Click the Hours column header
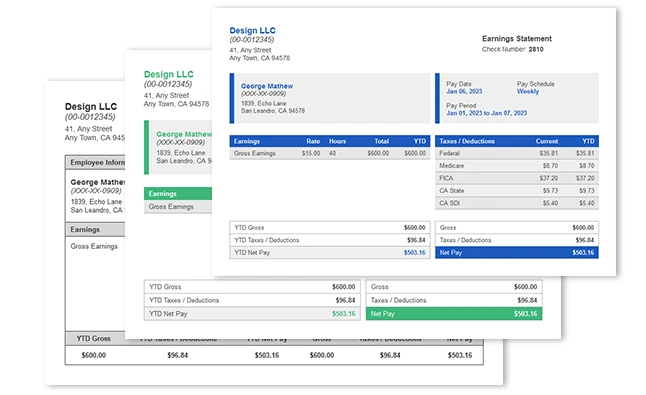Viewport: 646px width, 395px height. 337,141
